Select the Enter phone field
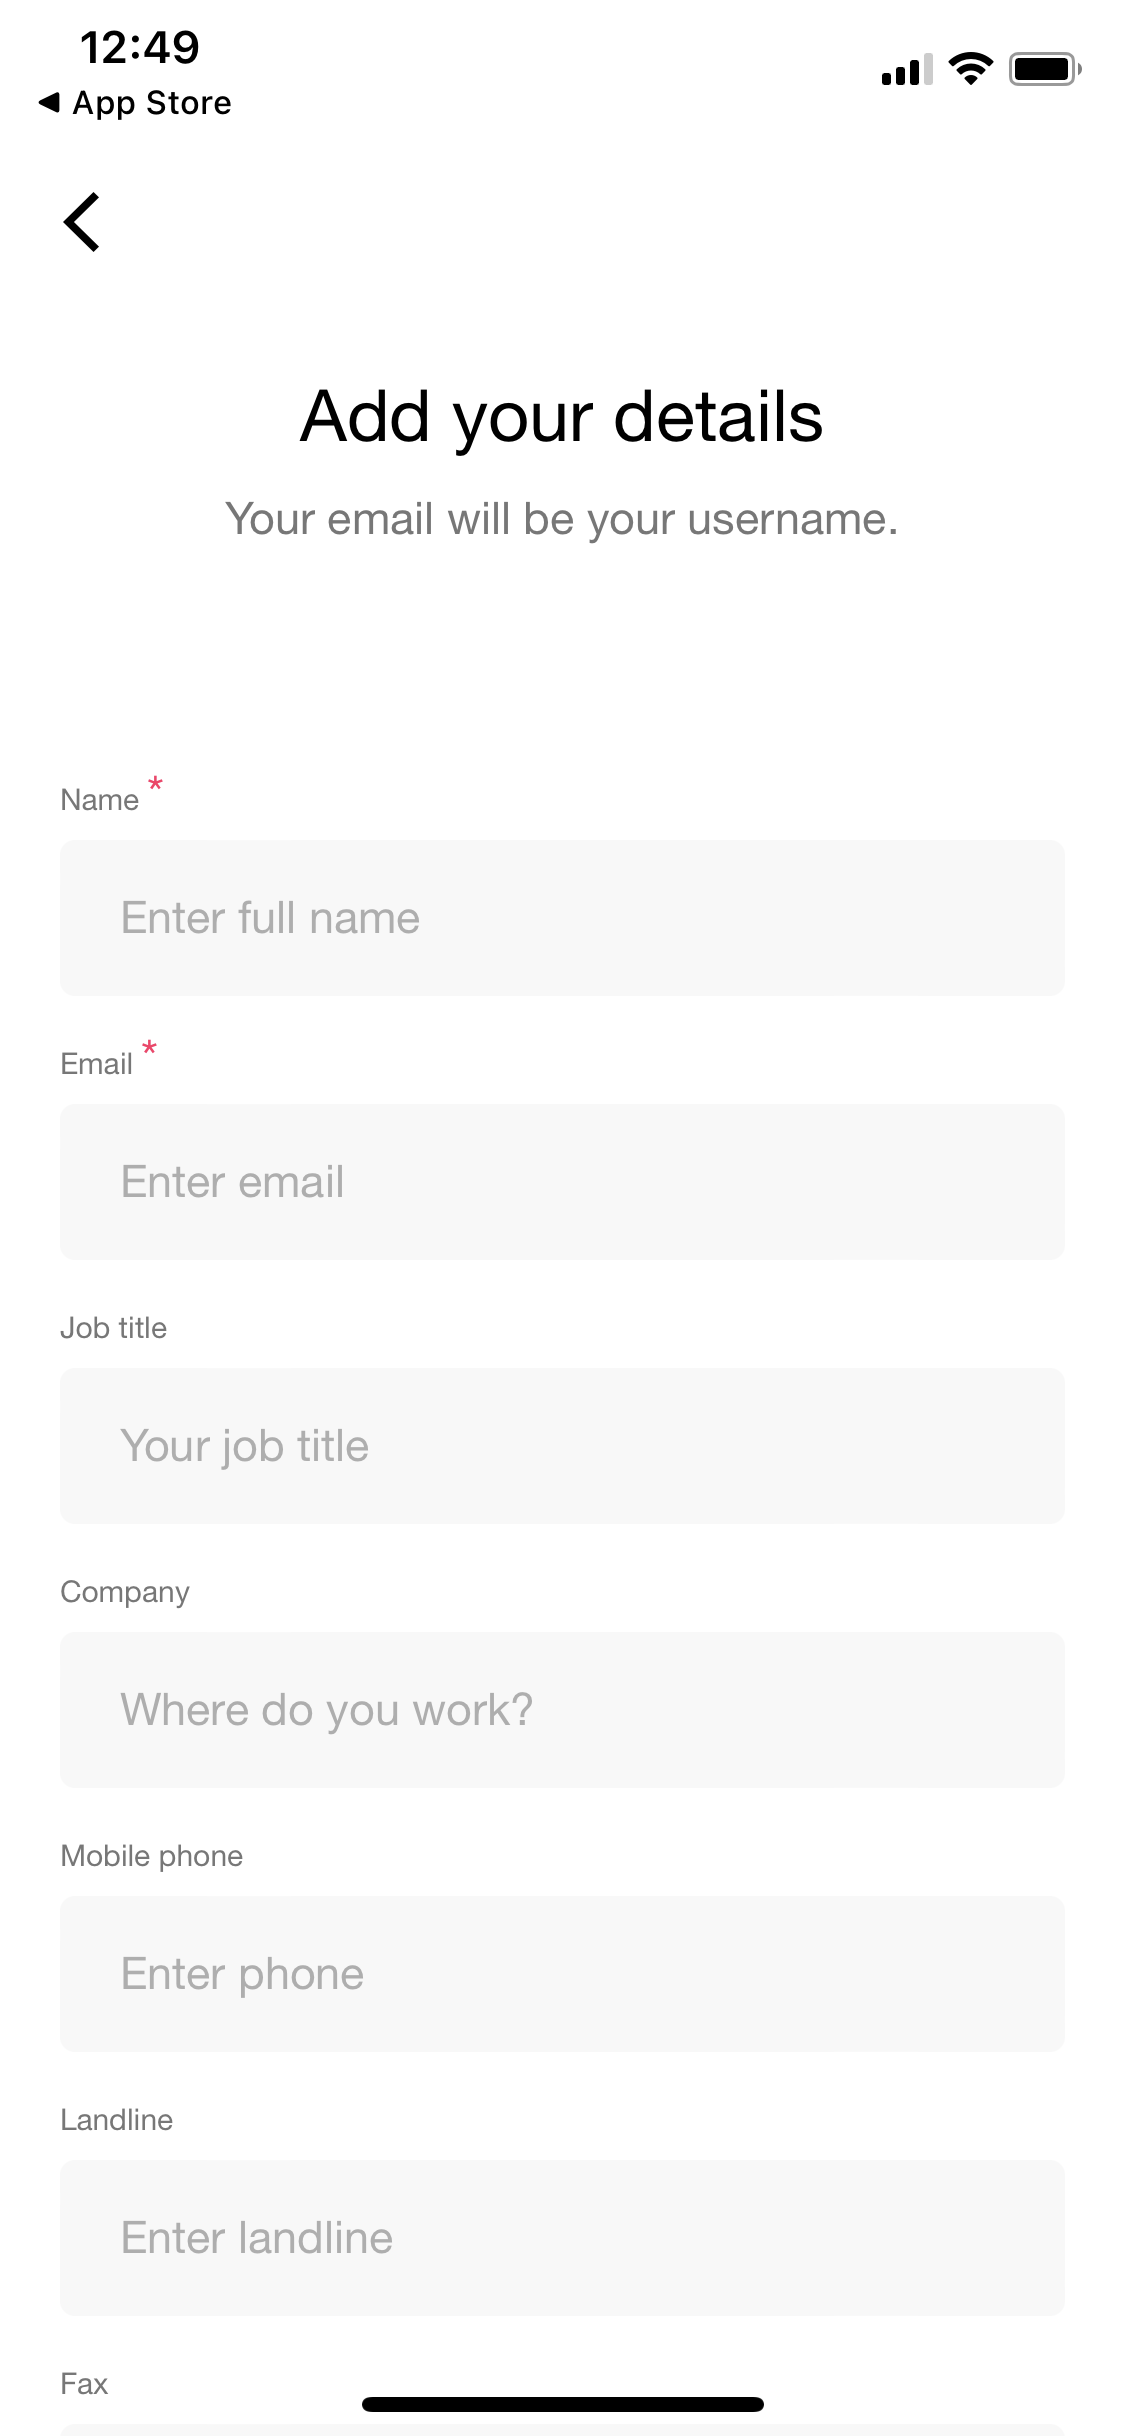Image resolution: width=1125 pixels, height=2436 pixels. click(562, 1974)
